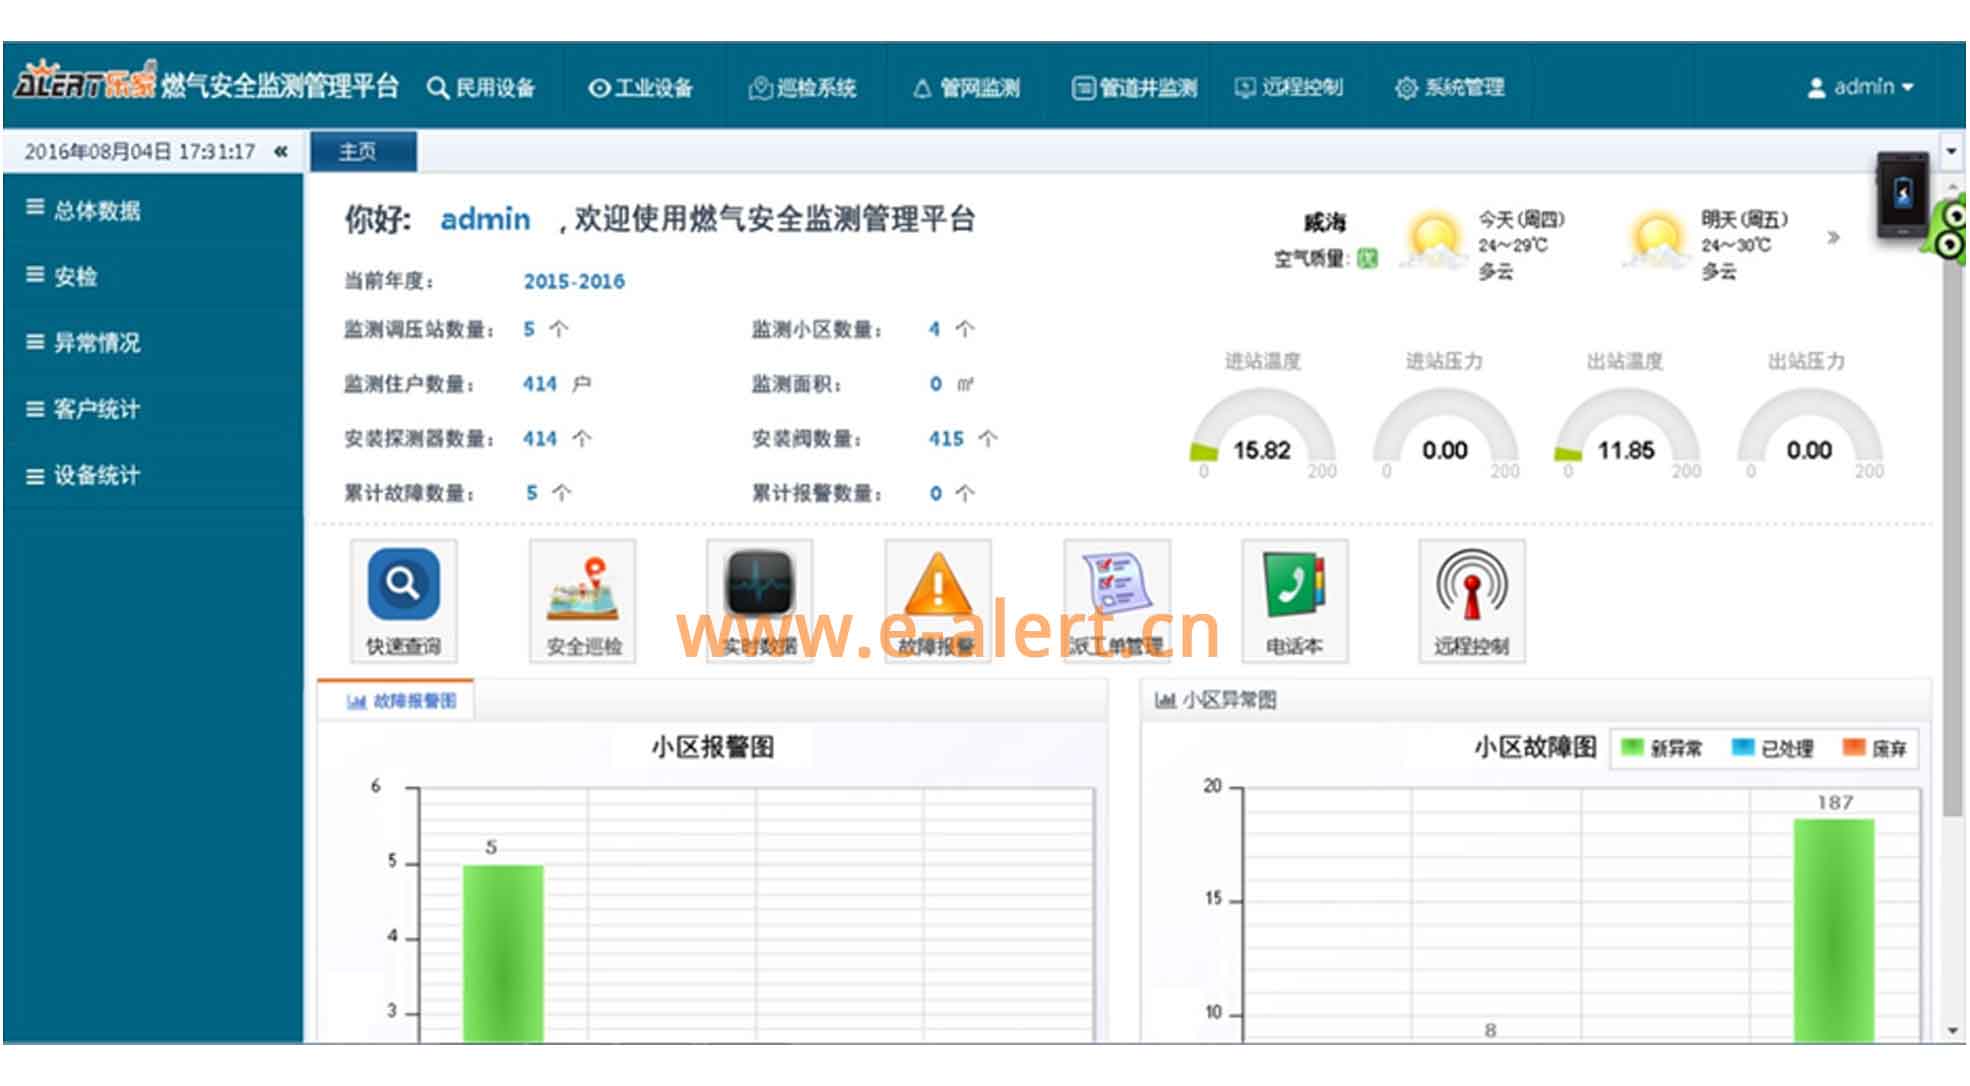Image resolution: width=1970 pixels, height=1086 pixels.
Task: Click the green bar in 小区报警图
Action: 503,953
